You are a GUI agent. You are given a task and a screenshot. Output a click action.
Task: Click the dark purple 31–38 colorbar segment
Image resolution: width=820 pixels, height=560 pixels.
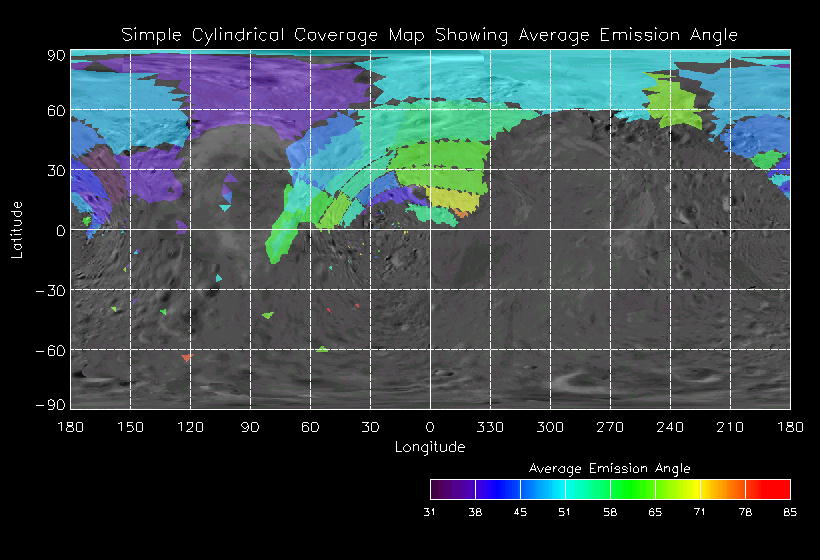click(452, 489)
